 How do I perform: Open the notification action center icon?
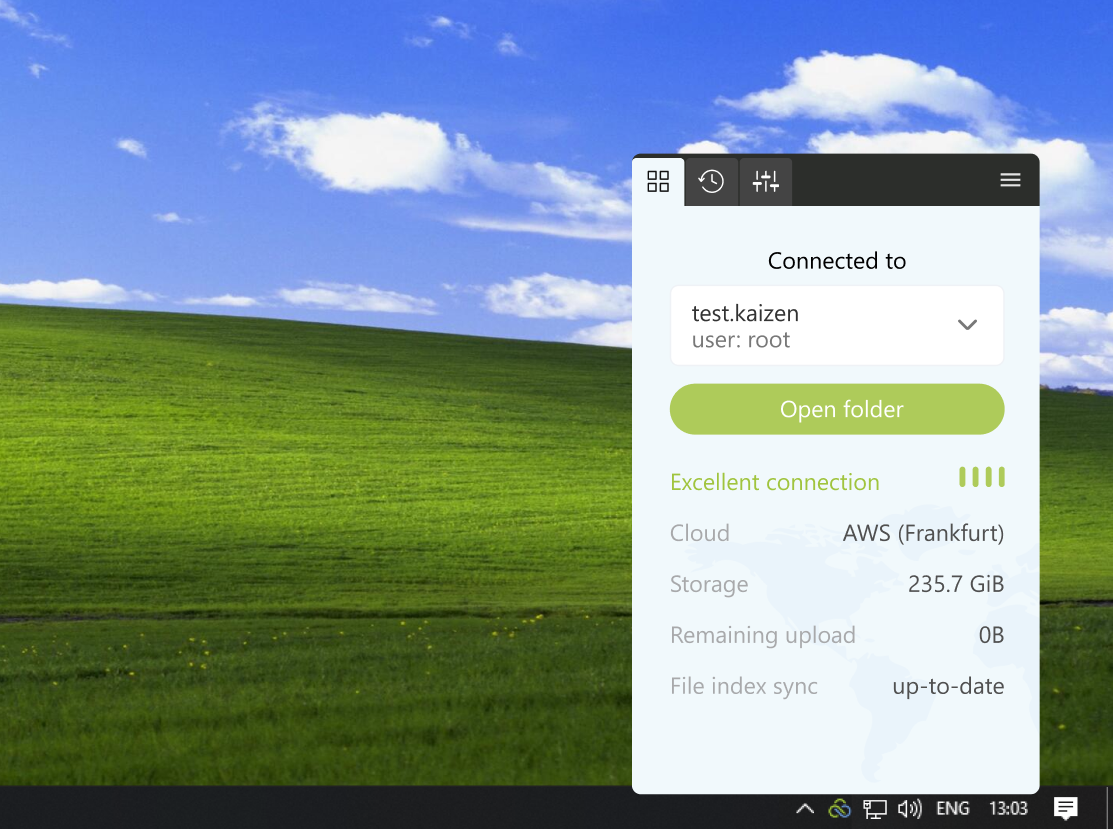point(1065,808)
